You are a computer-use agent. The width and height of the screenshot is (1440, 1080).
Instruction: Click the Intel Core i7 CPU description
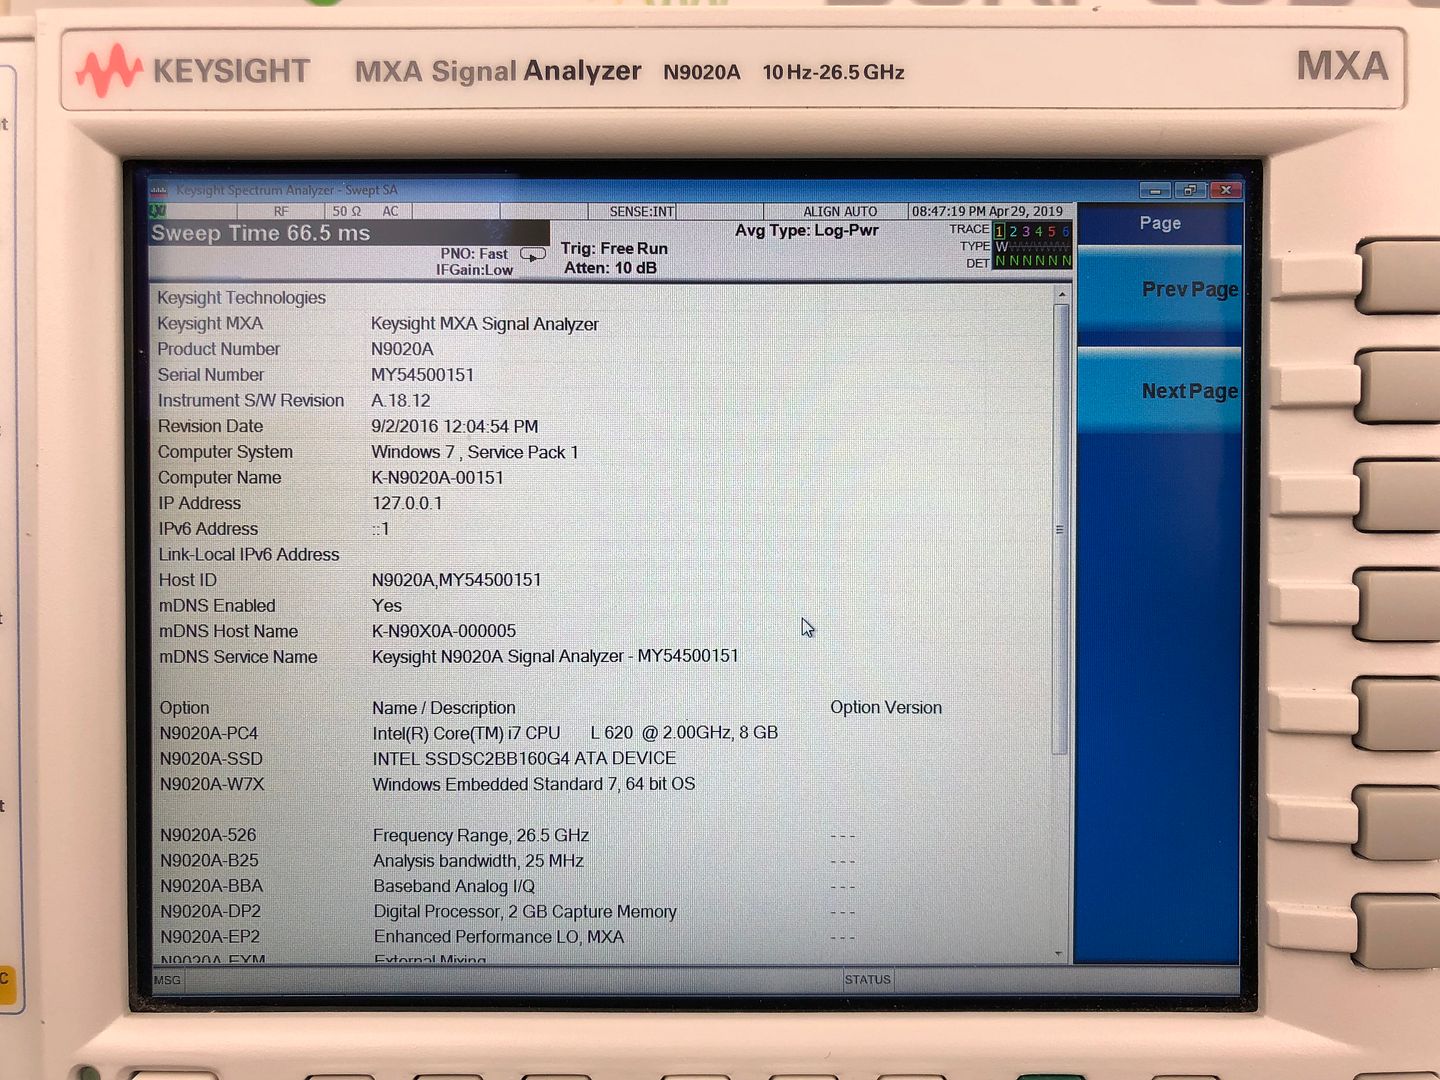point(575,733)
